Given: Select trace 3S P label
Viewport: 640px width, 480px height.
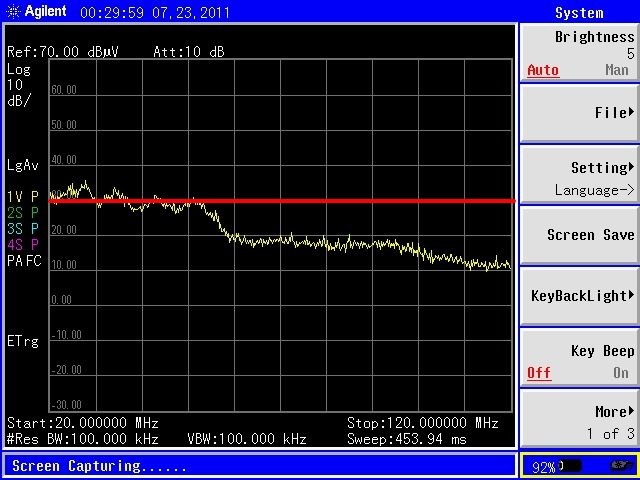Looking at the screenshot, I should 23,229.
